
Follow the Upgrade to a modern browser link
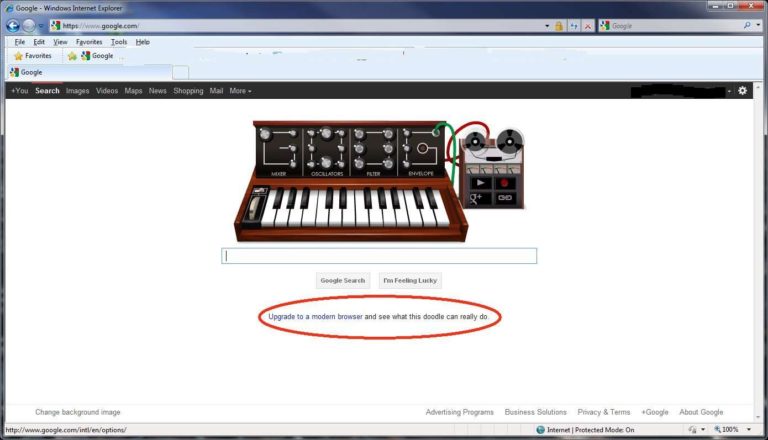[x=315, y=316]
